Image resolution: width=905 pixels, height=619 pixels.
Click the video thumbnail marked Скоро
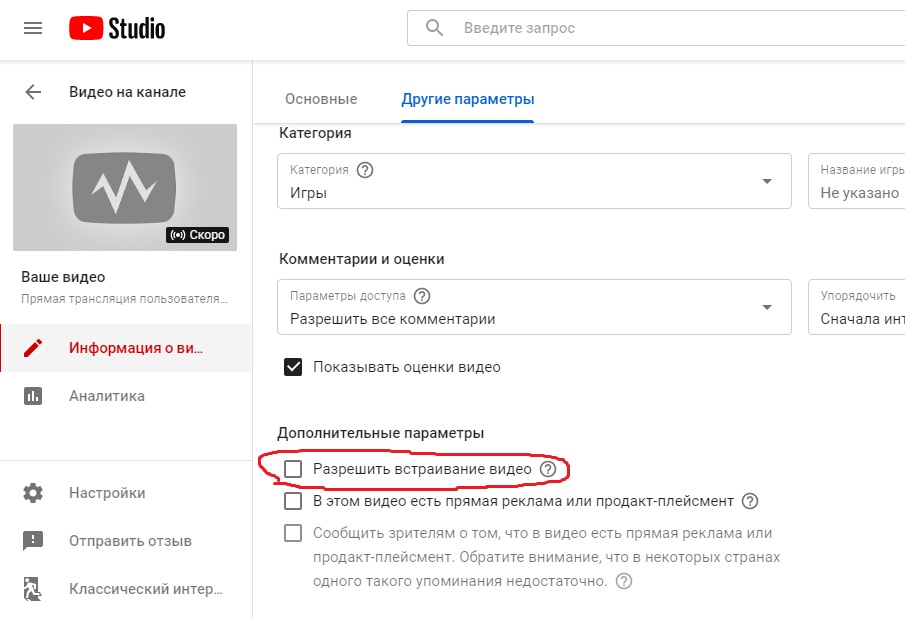pyautogui.click(x=125, y=187)
